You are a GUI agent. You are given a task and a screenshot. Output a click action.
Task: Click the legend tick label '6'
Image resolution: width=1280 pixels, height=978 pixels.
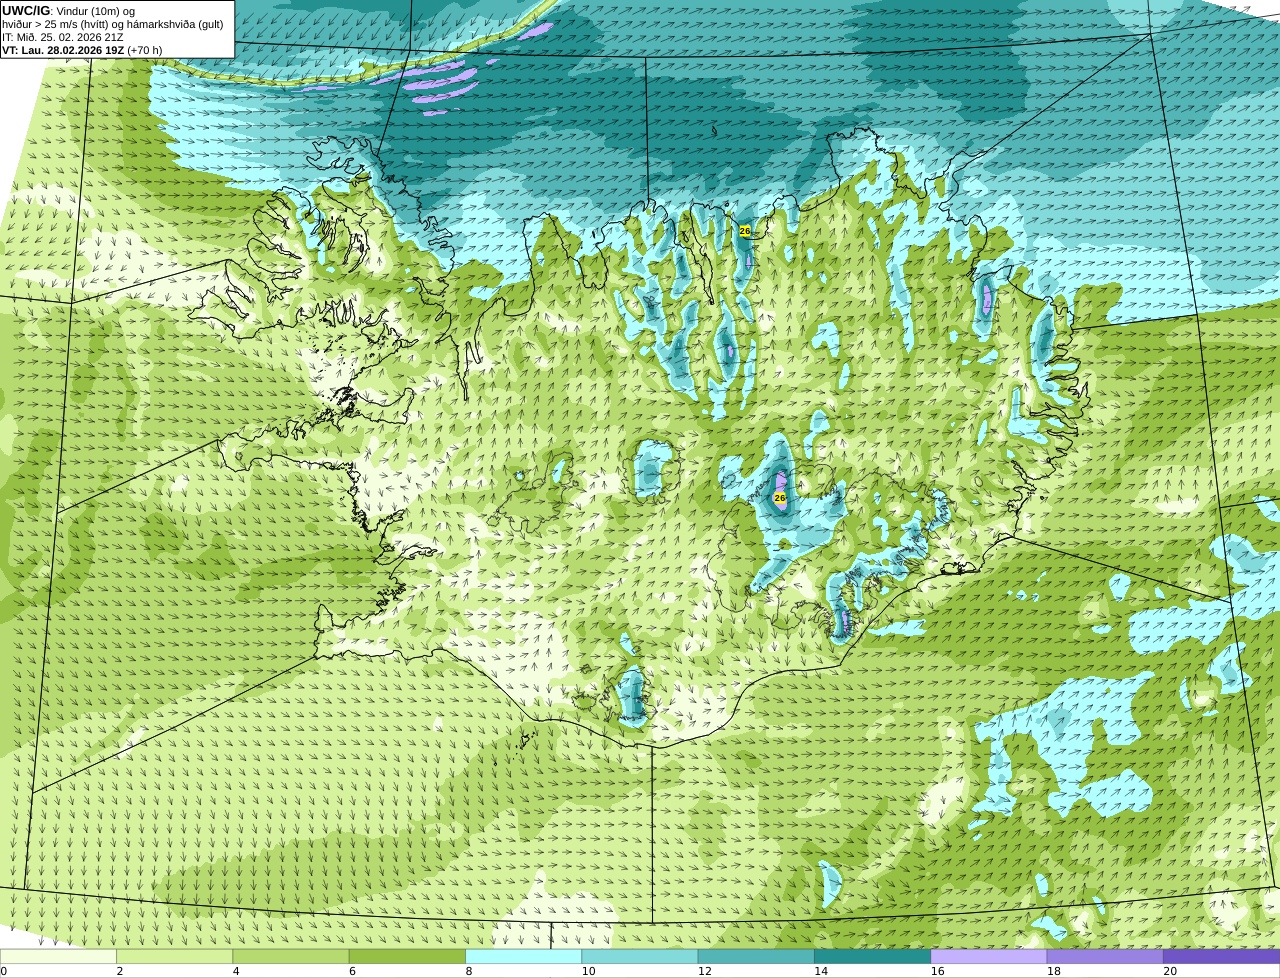point(353,971)
